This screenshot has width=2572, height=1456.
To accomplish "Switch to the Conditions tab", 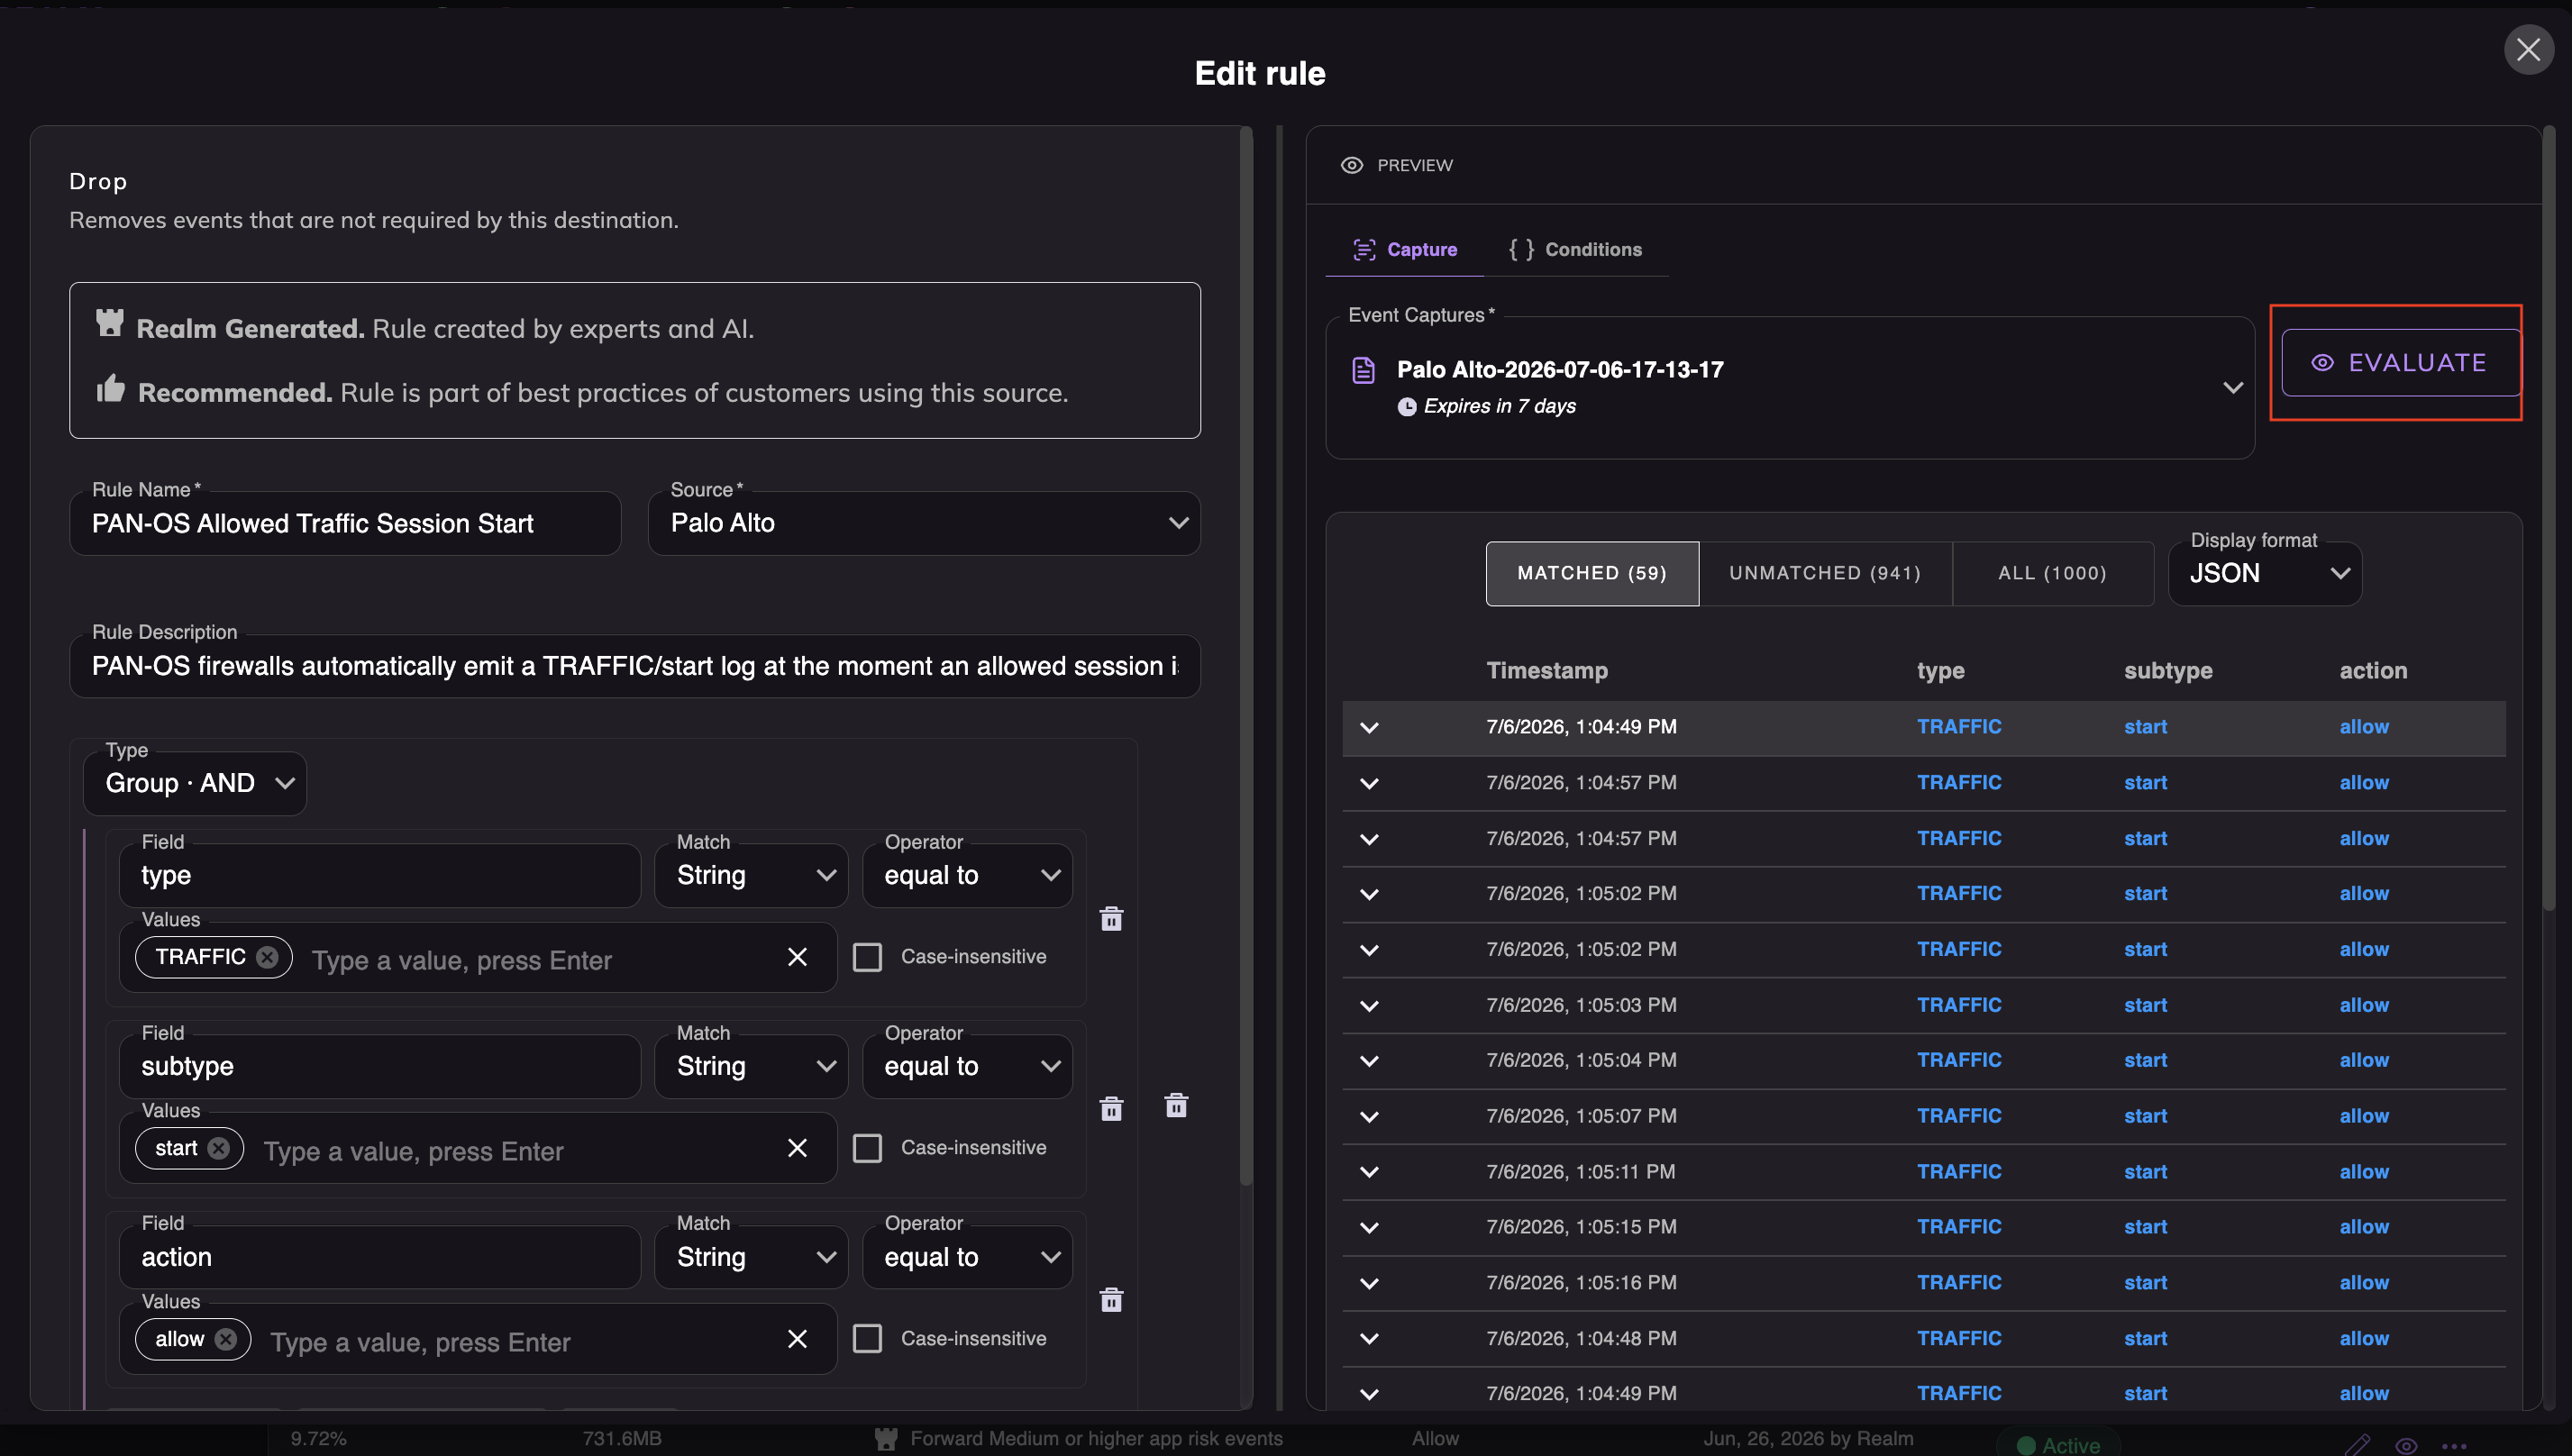I will pyautogui.click(x=1575, y=250).
